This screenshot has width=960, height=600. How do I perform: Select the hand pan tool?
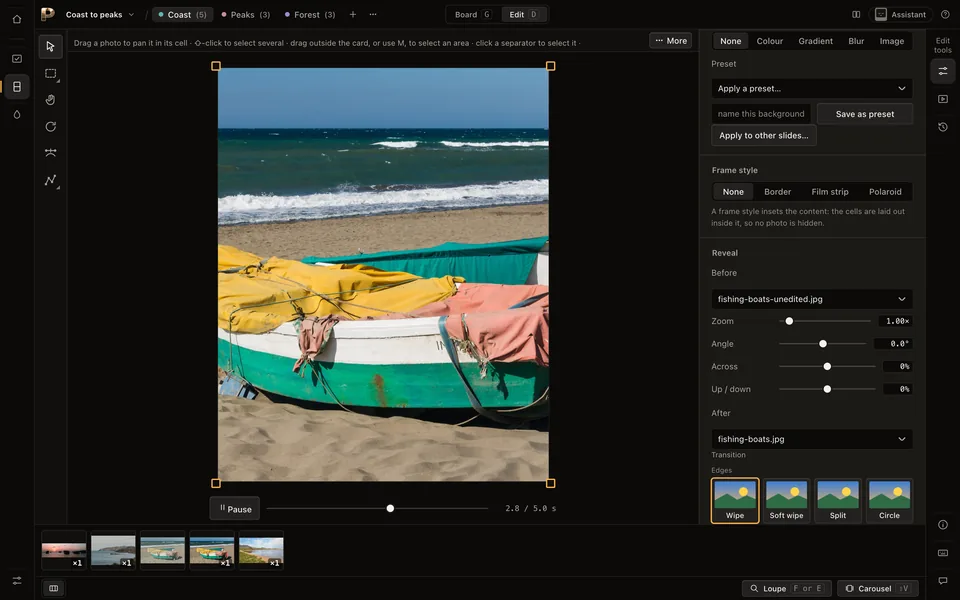(51, 100)
